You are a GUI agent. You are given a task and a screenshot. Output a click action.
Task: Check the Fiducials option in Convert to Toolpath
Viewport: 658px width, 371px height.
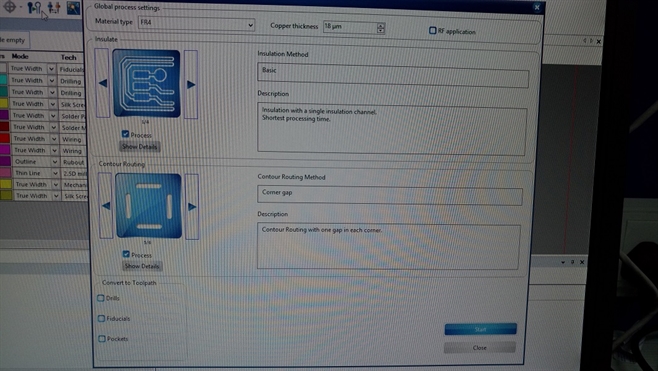point(101,318)
